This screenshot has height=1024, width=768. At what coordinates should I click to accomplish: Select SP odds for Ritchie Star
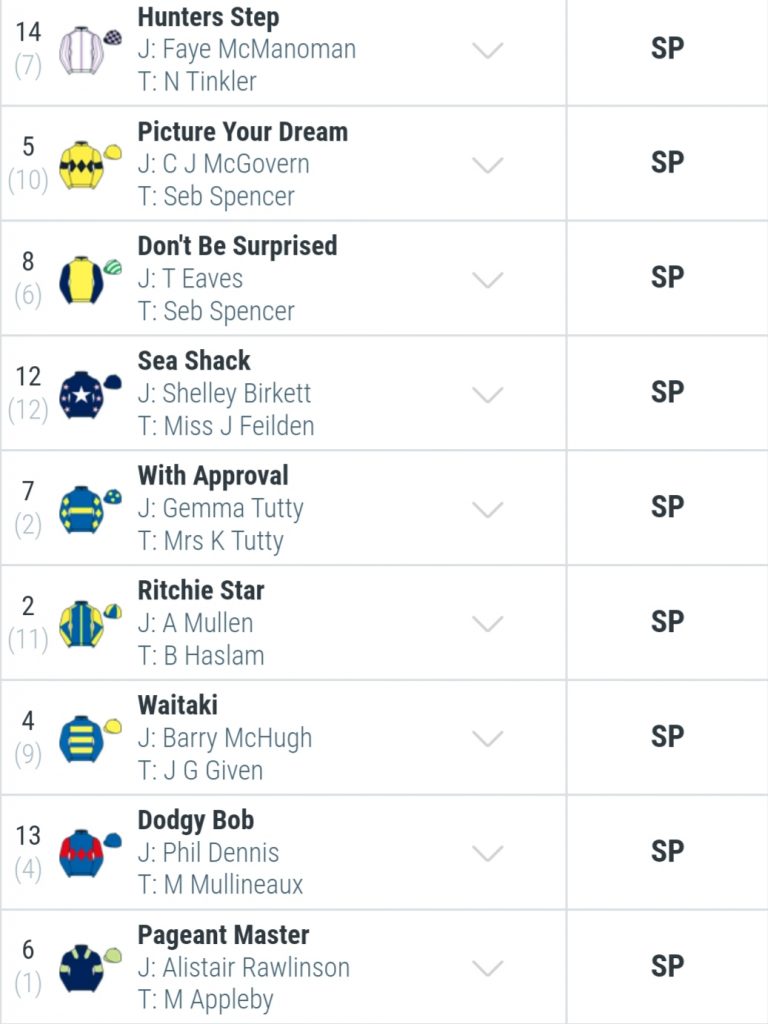[667, 622]
